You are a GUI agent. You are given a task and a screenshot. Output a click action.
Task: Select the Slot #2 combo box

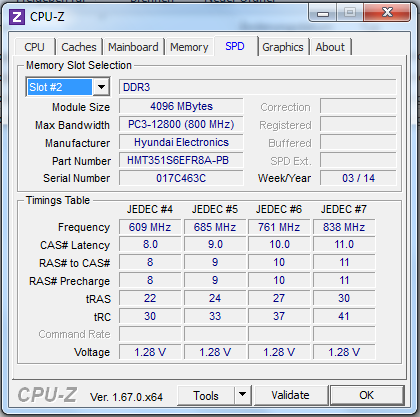click(x=68, y=87)
